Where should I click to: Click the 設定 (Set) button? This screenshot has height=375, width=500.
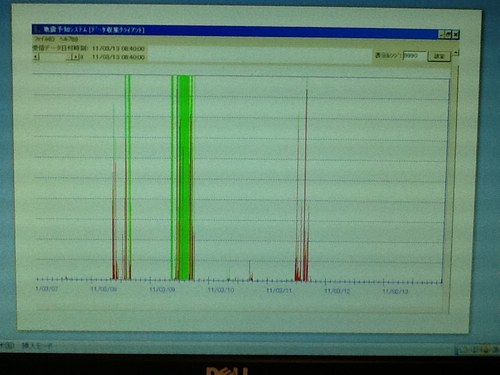click(439, 56)
